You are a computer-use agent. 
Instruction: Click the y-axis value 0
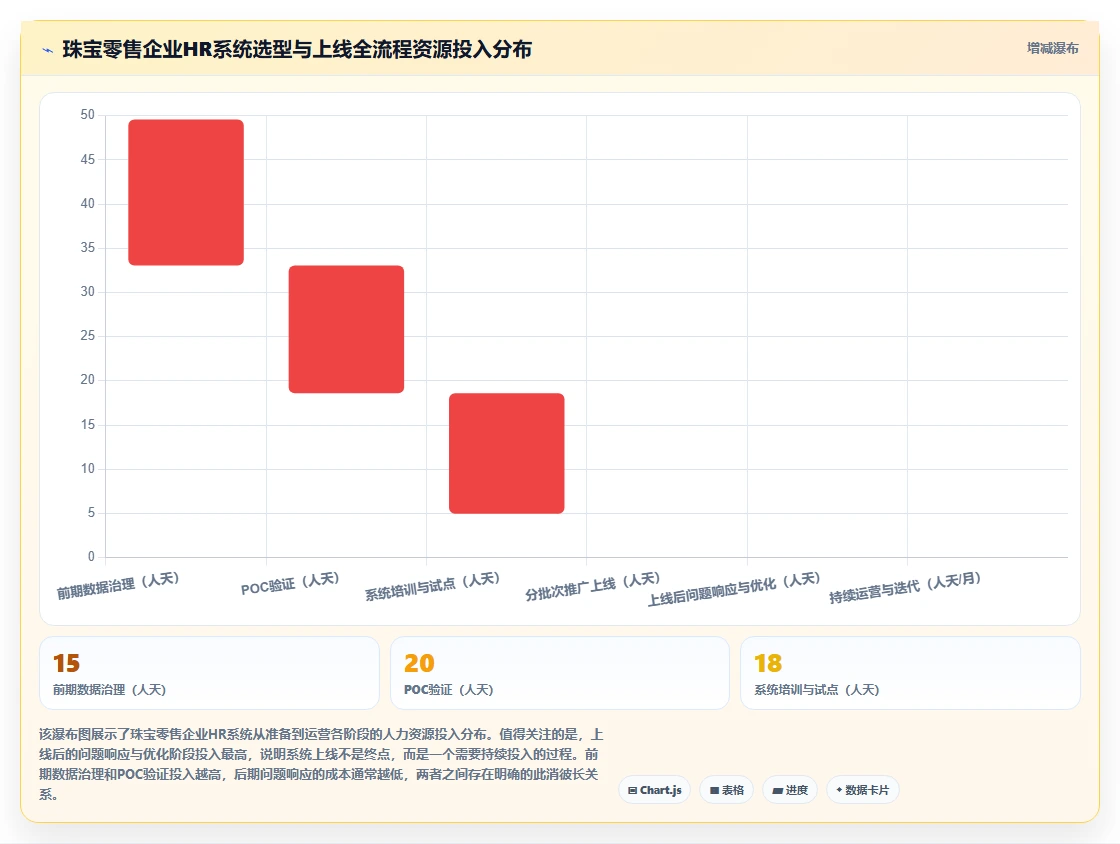[91, 556]
